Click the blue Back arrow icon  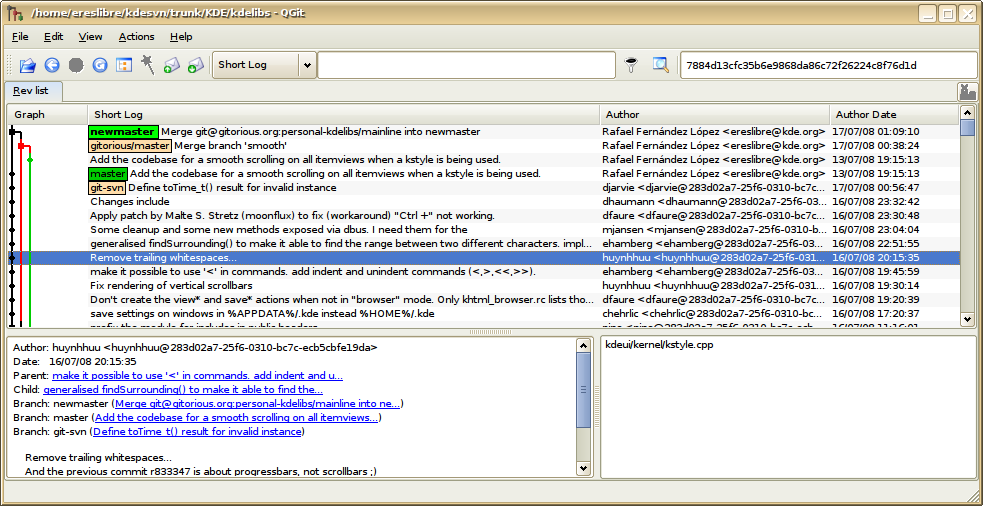point(51,65)
